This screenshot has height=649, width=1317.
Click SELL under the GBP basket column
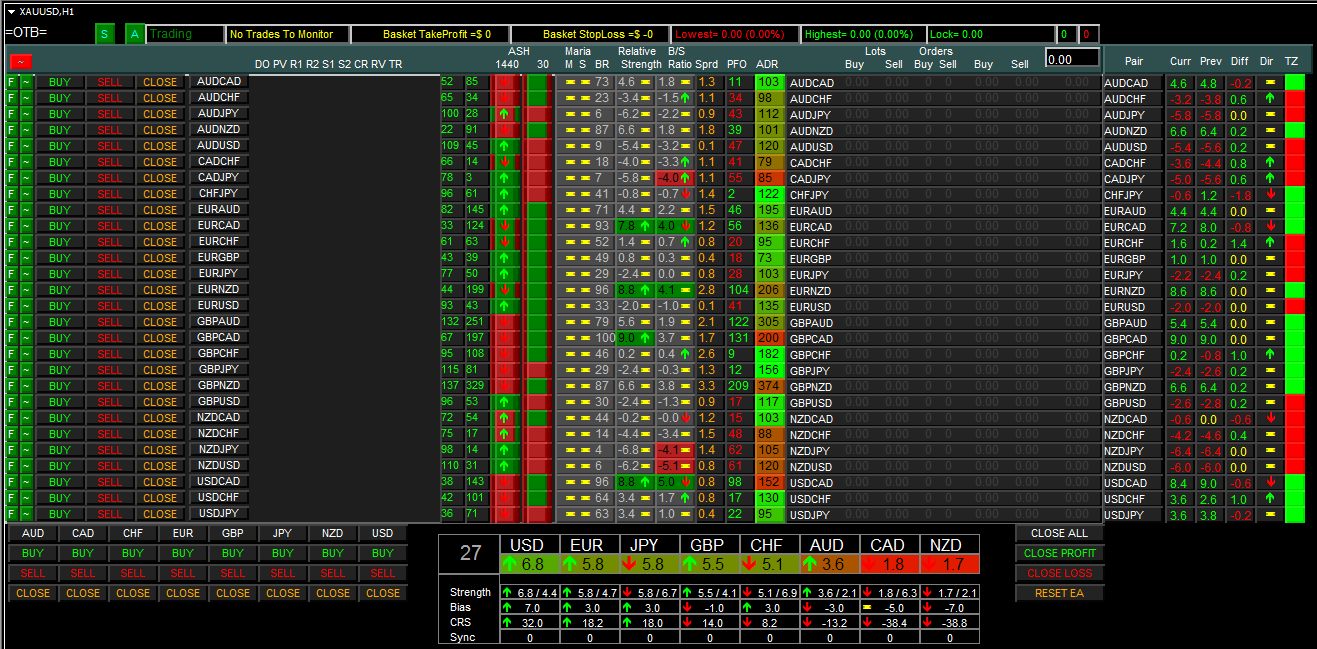click(x=233, y=573)
